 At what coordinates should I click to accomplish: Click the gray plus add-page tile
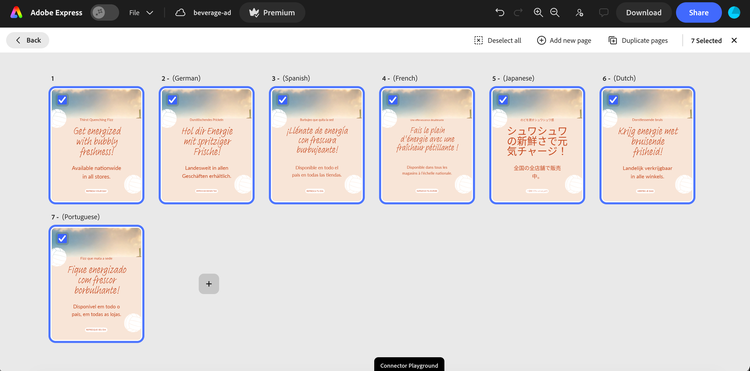coord(209,284)
